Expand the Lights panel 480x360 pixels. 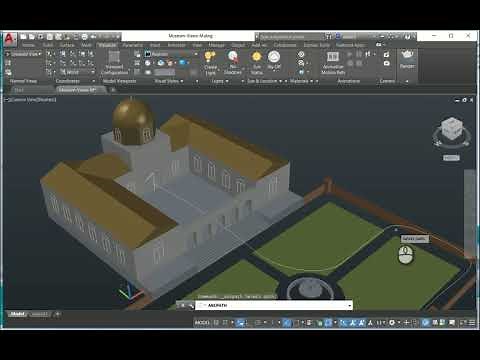point(220,81)
